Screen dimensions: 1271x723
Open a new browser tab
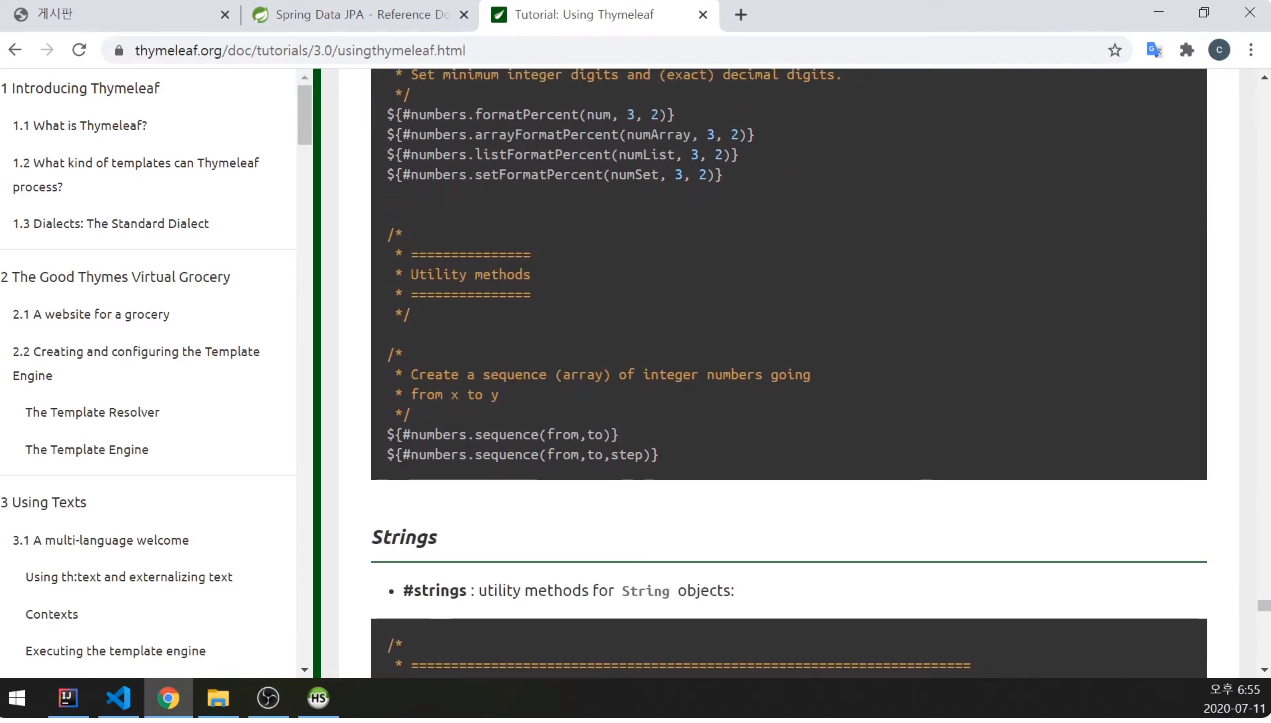tap(741, 15)
